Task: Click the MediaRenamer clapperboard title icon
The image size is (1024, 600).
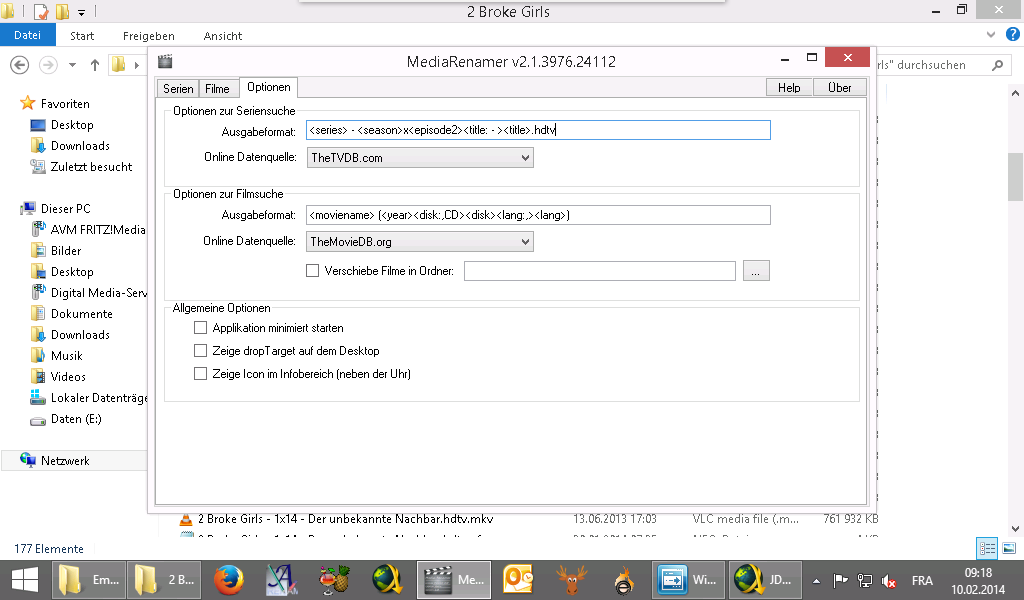Action: (165, 61)
